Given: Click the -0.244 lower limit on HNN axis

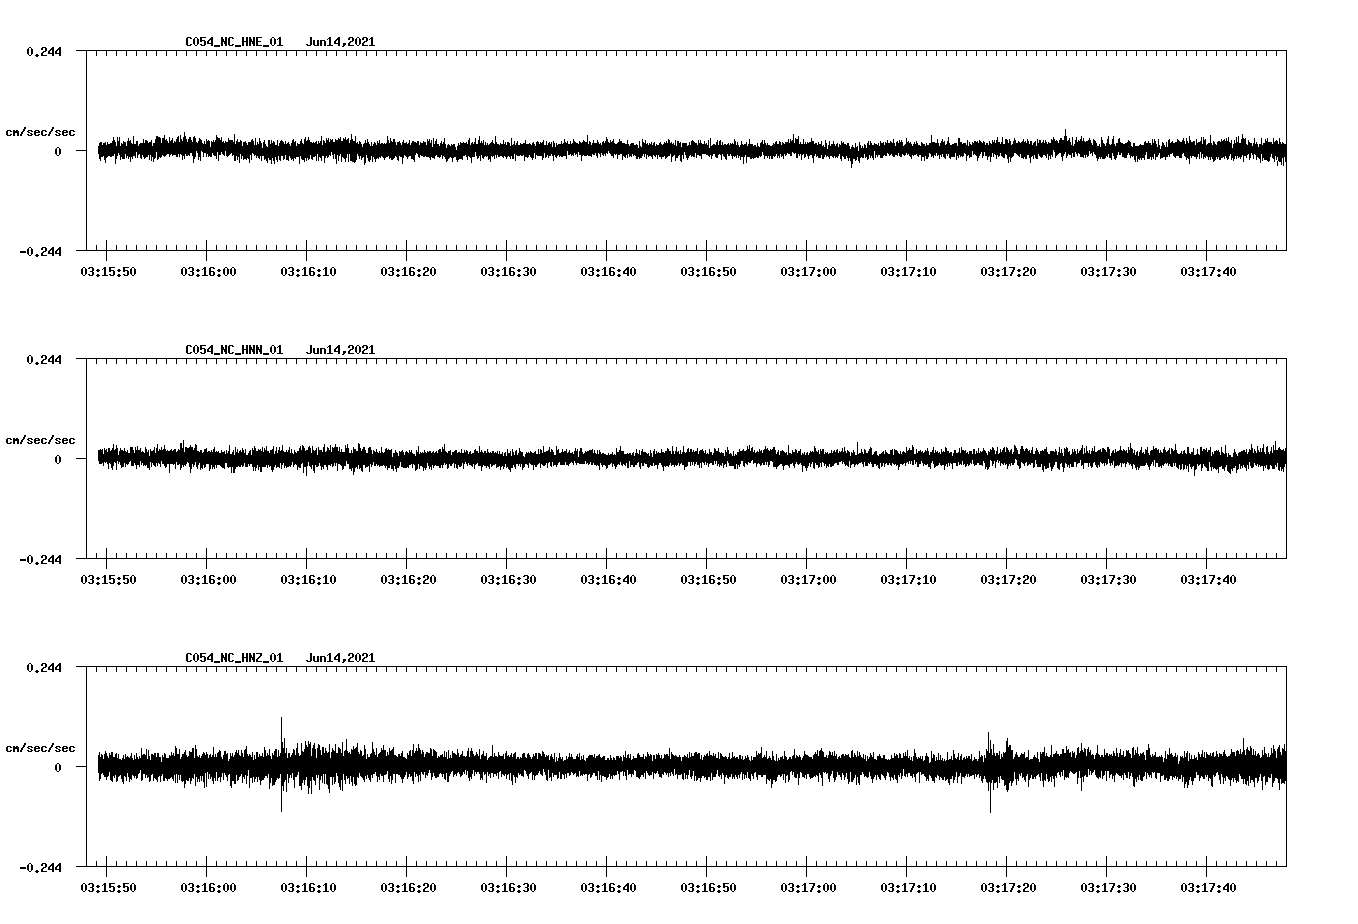Looking at the screenshot, I should (x=40, y=560).
